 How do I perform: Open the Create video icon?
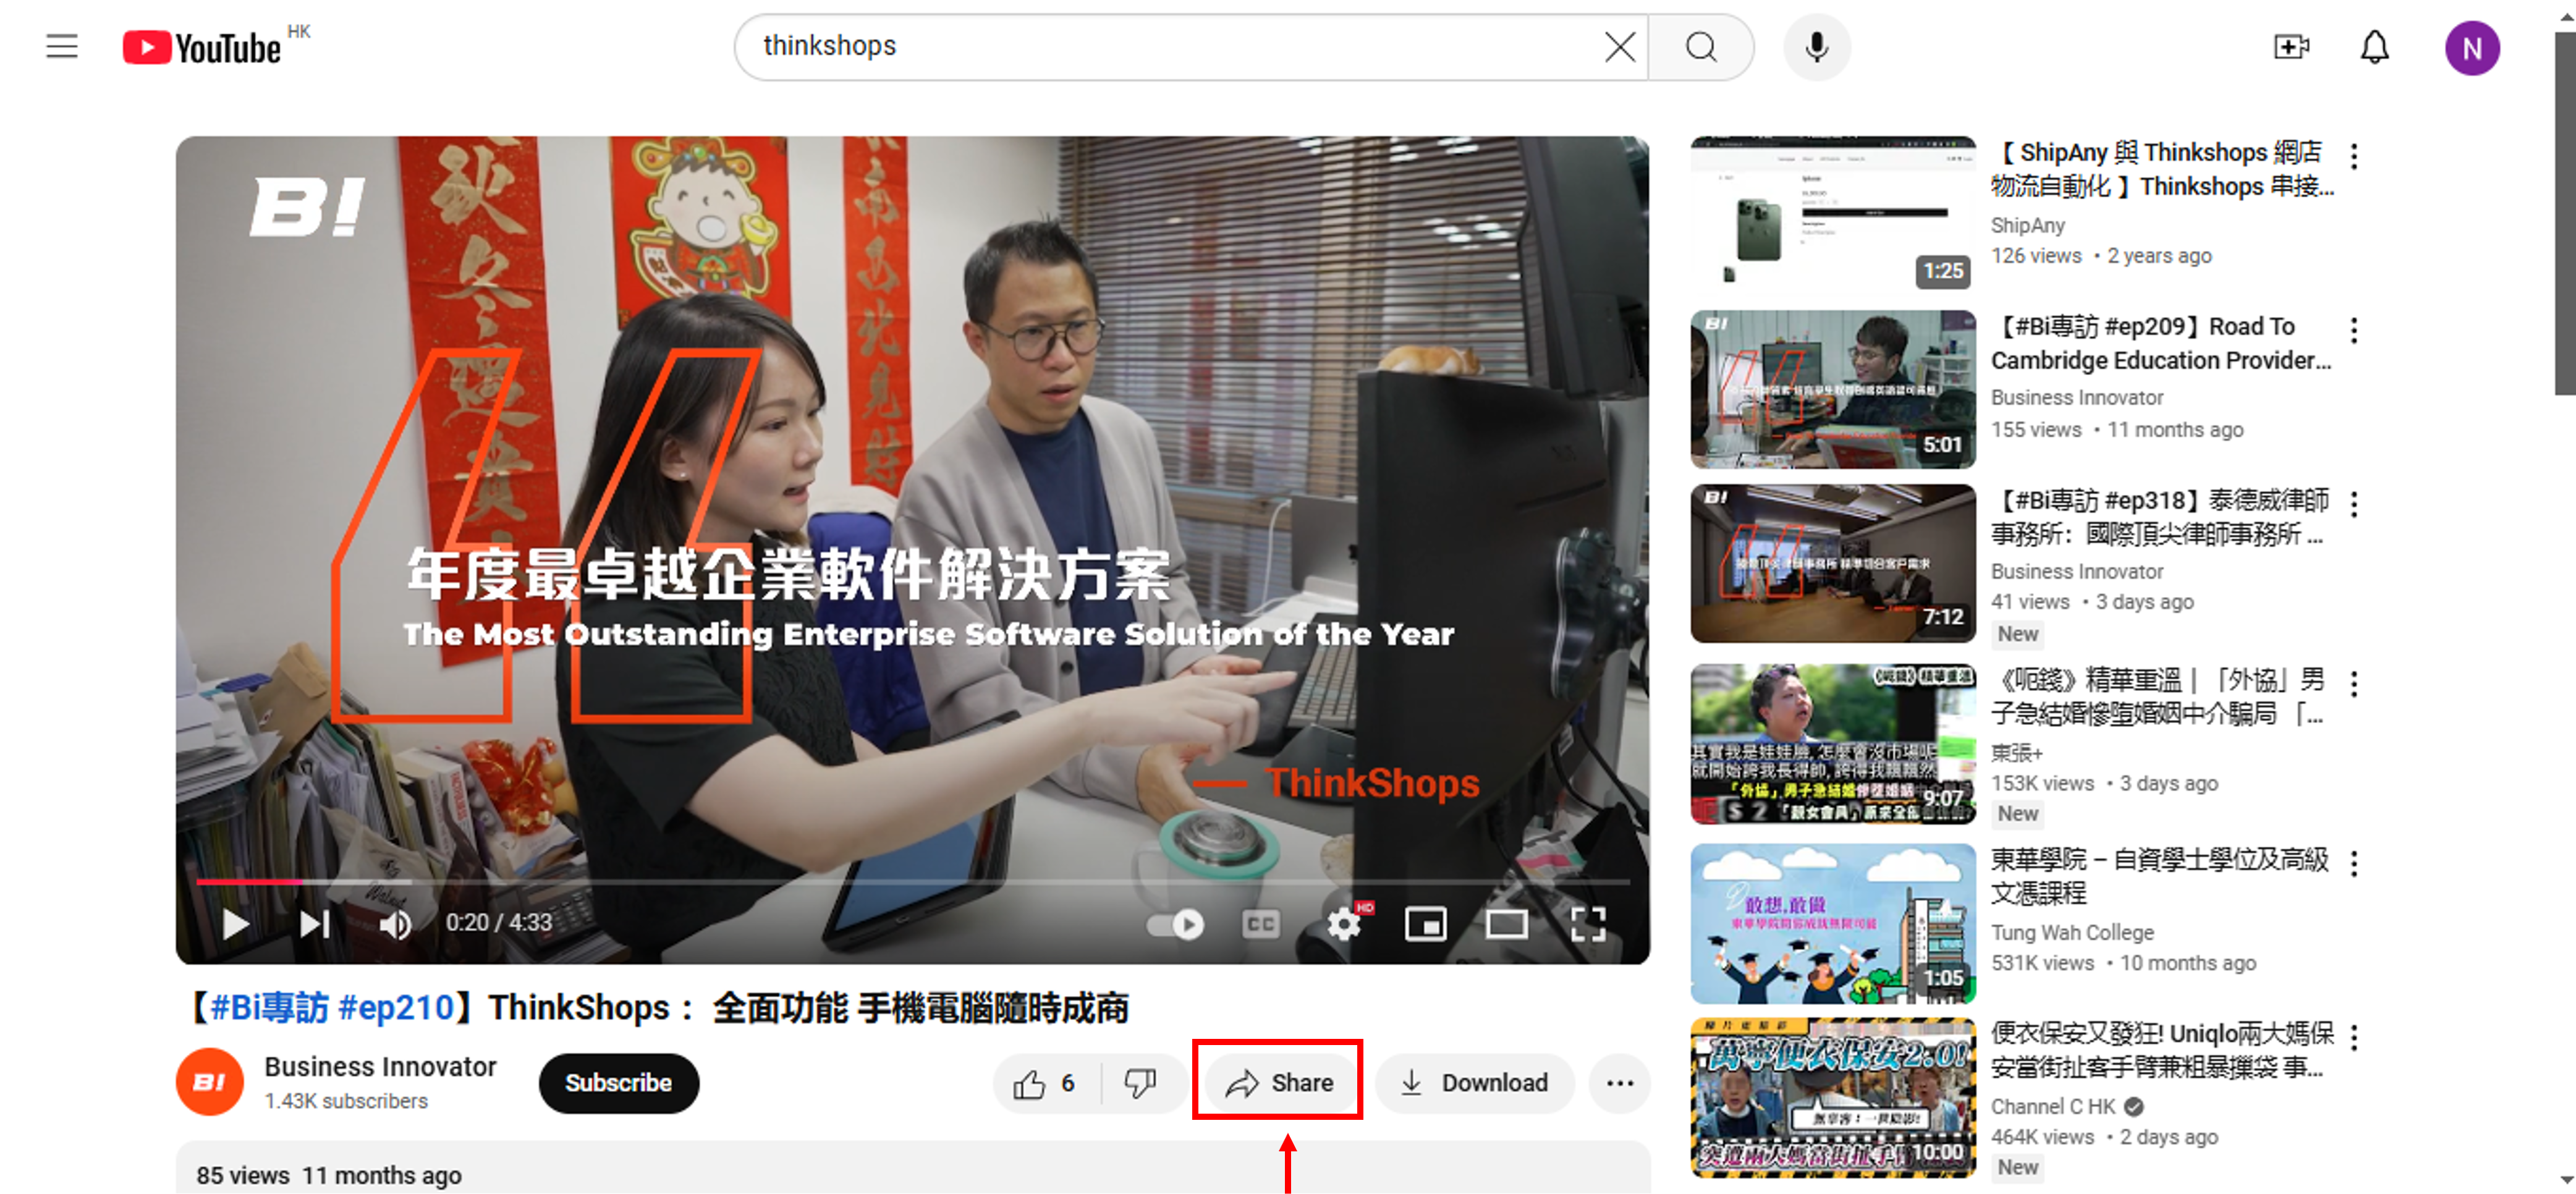pyautogui.click(x=2290, y=47)
